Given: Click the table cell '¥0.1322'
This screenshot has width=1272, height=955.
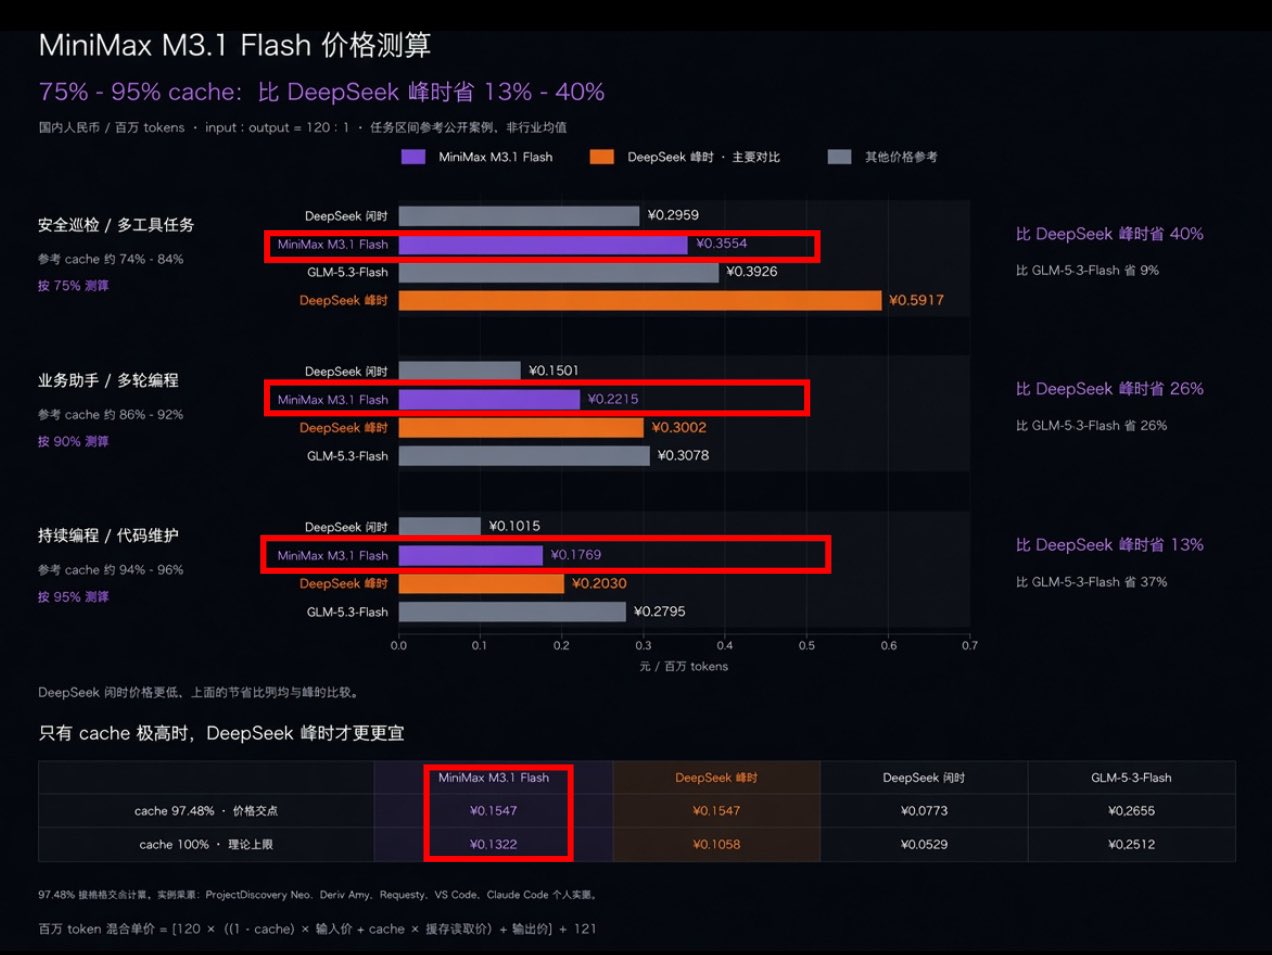Looking at the screenshot, I should [493, 845].
